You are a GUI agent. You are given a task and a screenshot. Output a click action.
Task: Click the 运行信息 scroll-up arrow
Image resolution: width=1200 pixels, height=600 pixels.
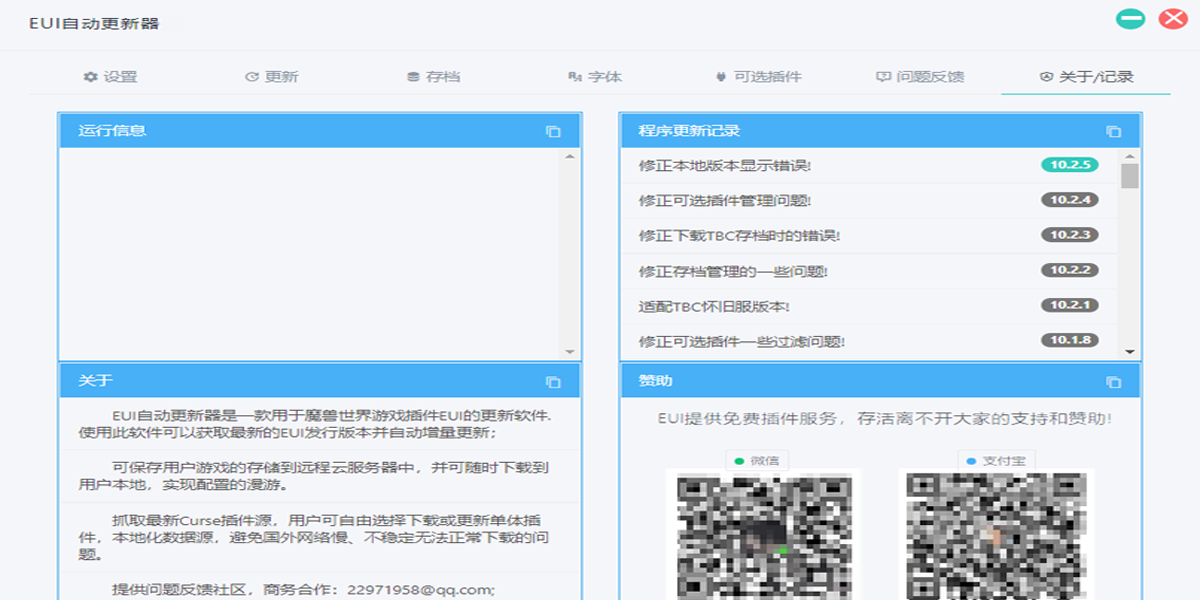pos(570,156)
